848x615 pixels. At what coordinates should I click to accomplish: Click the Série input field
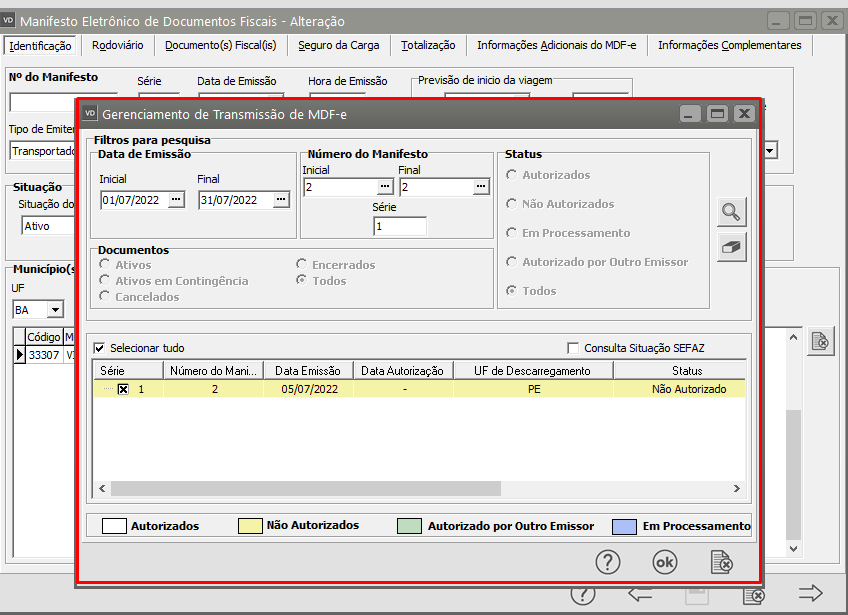point(400,227)
